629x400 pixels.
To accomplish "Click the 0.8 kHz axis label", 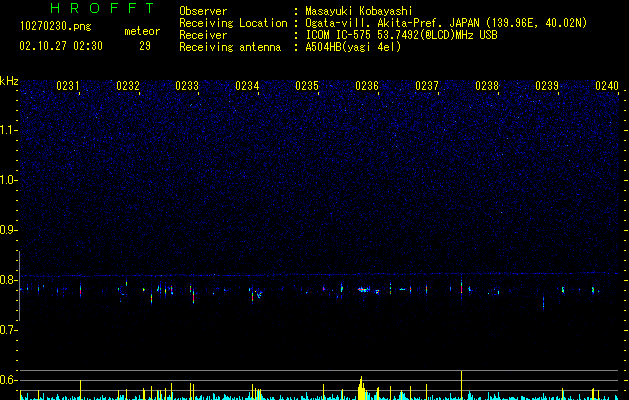I will pos(8,280).
